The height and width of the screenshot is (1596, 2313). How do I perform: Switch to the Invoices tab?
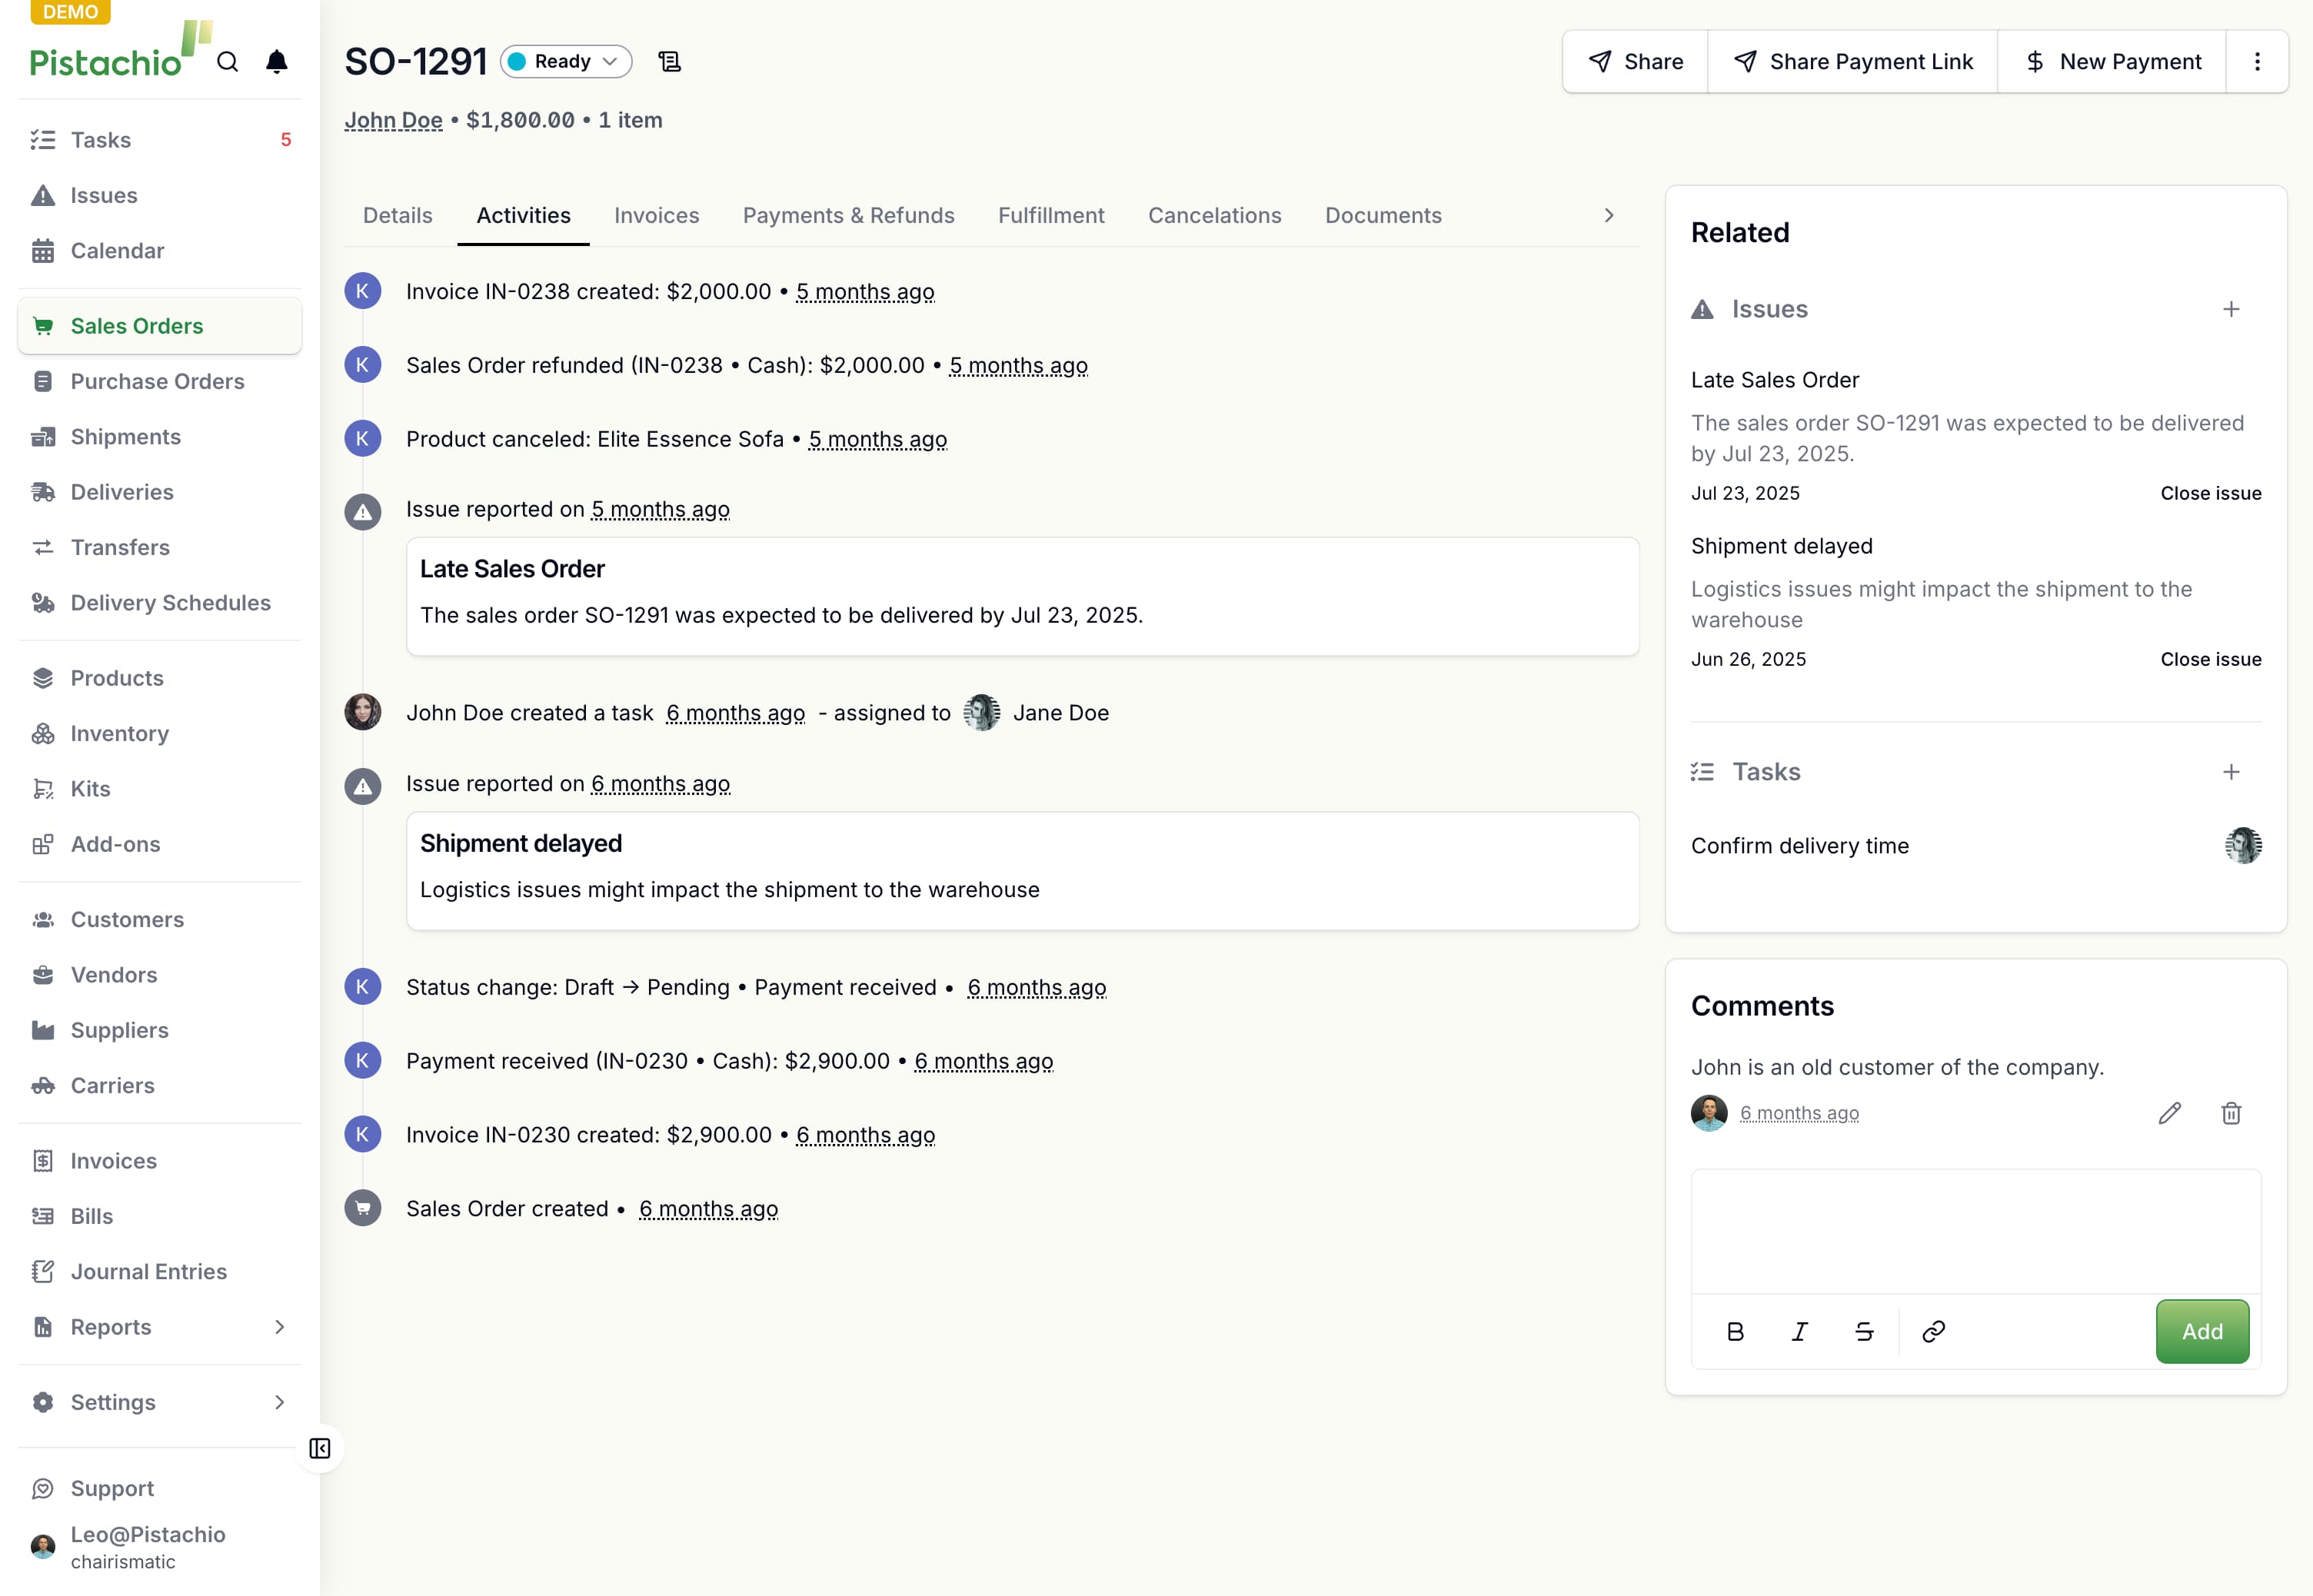tap(656, 215)
